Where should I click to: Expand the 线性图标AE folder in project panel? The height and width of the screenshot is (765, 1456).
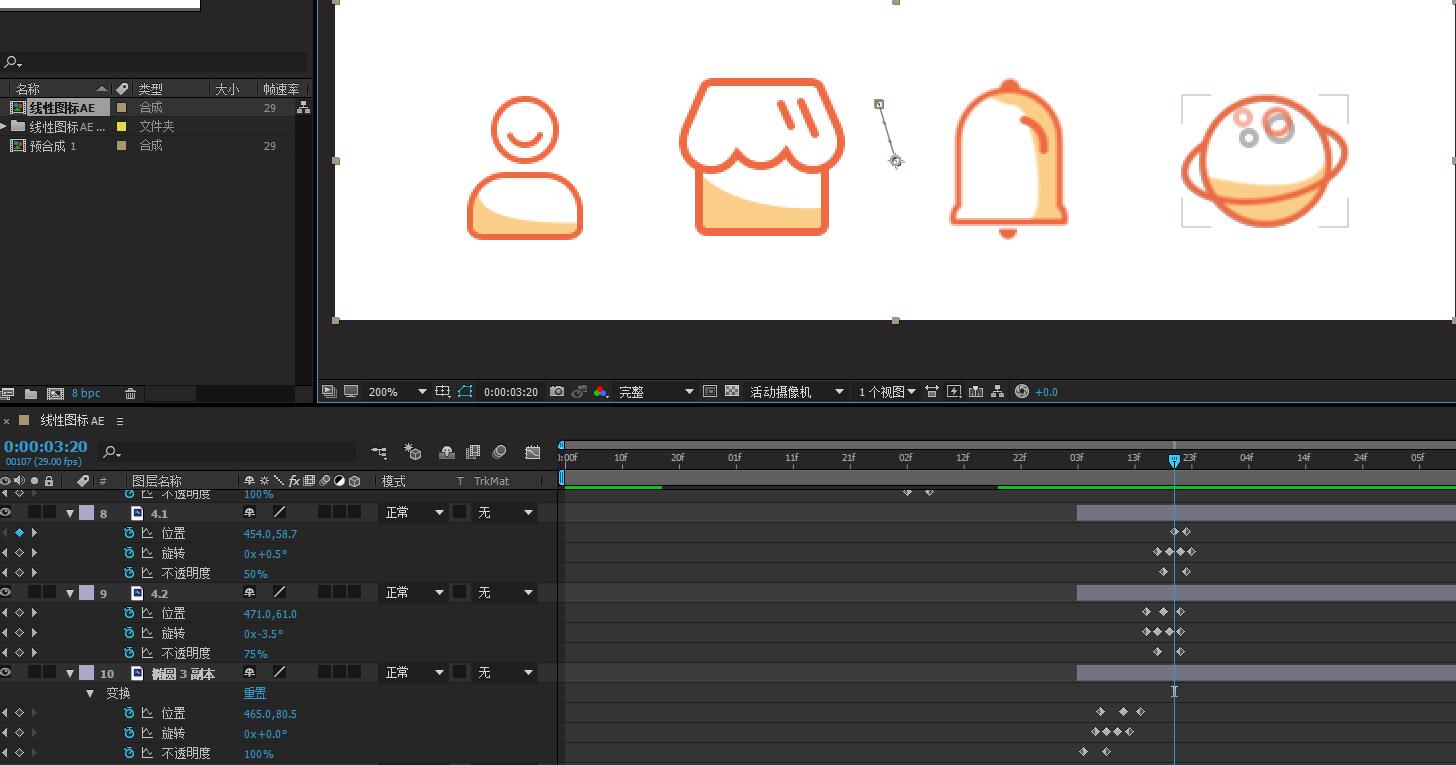(4, 126)
